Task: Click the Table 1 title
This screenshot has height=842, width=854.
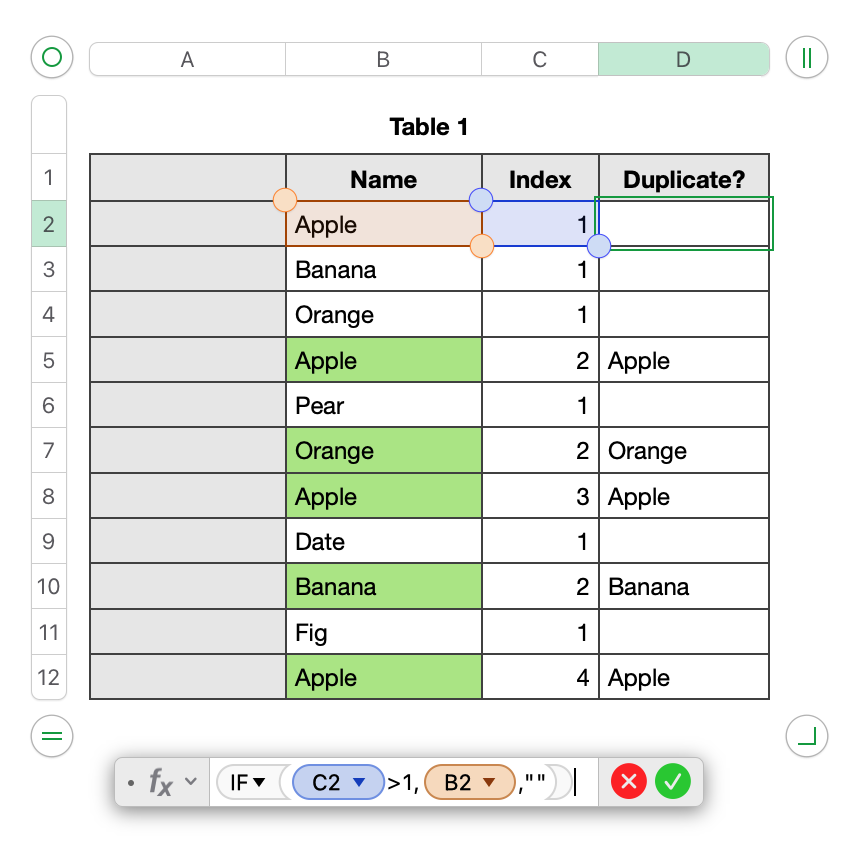Action: click(428, 127)
